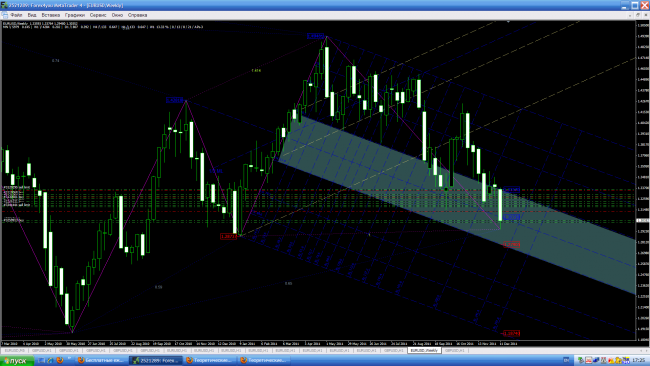Select the last GBPUSD,H1 chart tab
The width and height of the screenshot is (650, 366).
(x=454, y=351)
